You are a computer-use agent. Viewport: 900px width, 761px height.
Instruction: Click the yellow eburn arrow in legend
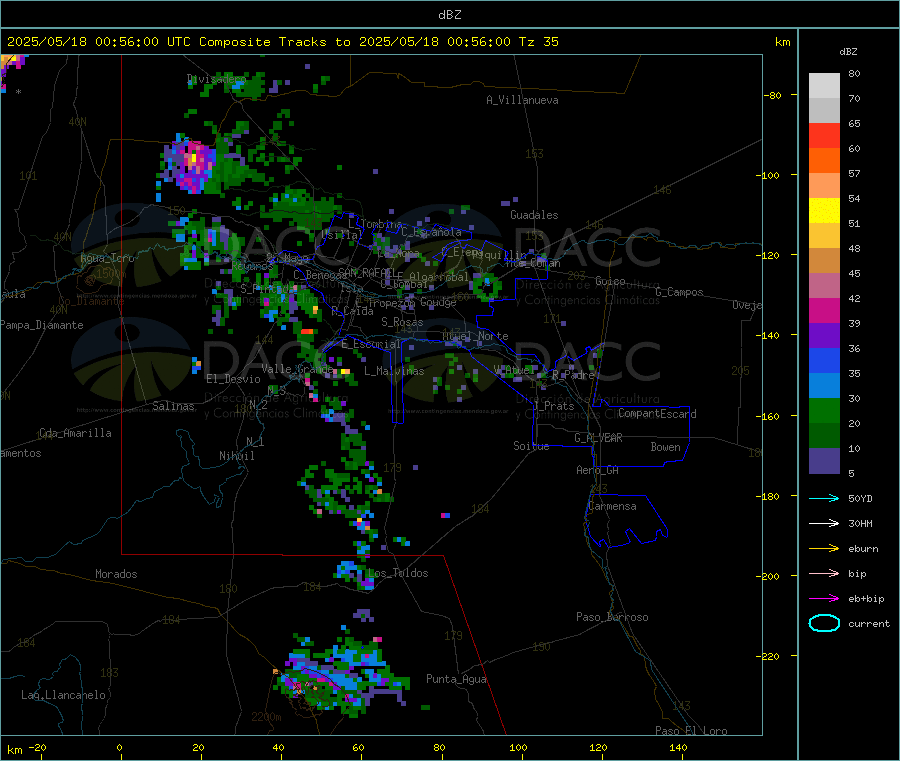(x=824, y=548)
